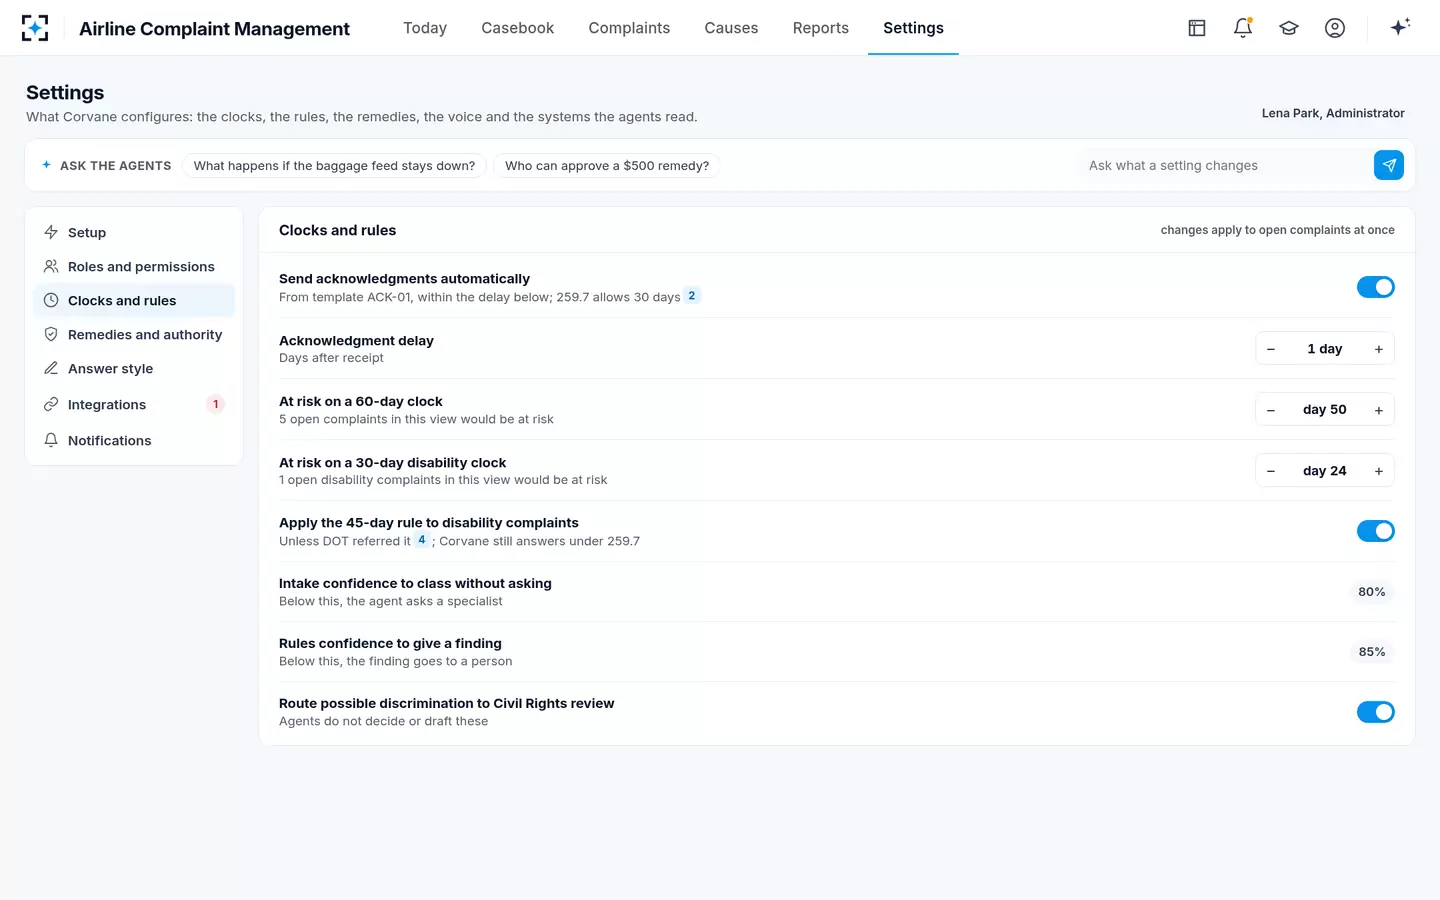
Task: Click the Integrations link icon
Action: pos(51,404)
